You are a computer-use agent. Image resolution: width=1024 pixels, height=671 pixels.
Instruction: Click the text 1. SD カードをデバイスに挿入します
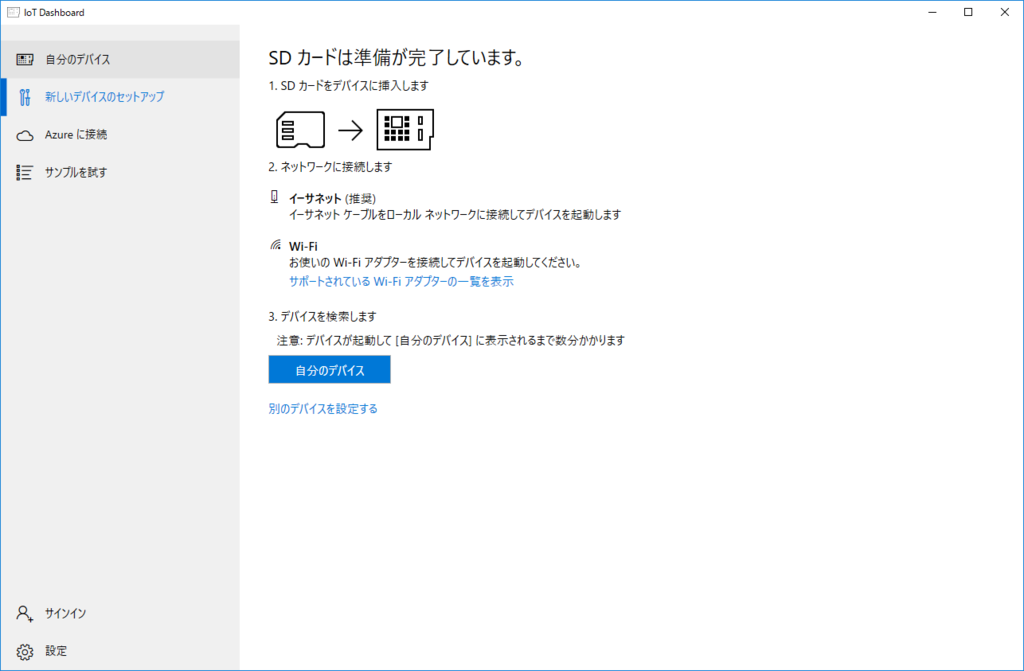point(349,86)
